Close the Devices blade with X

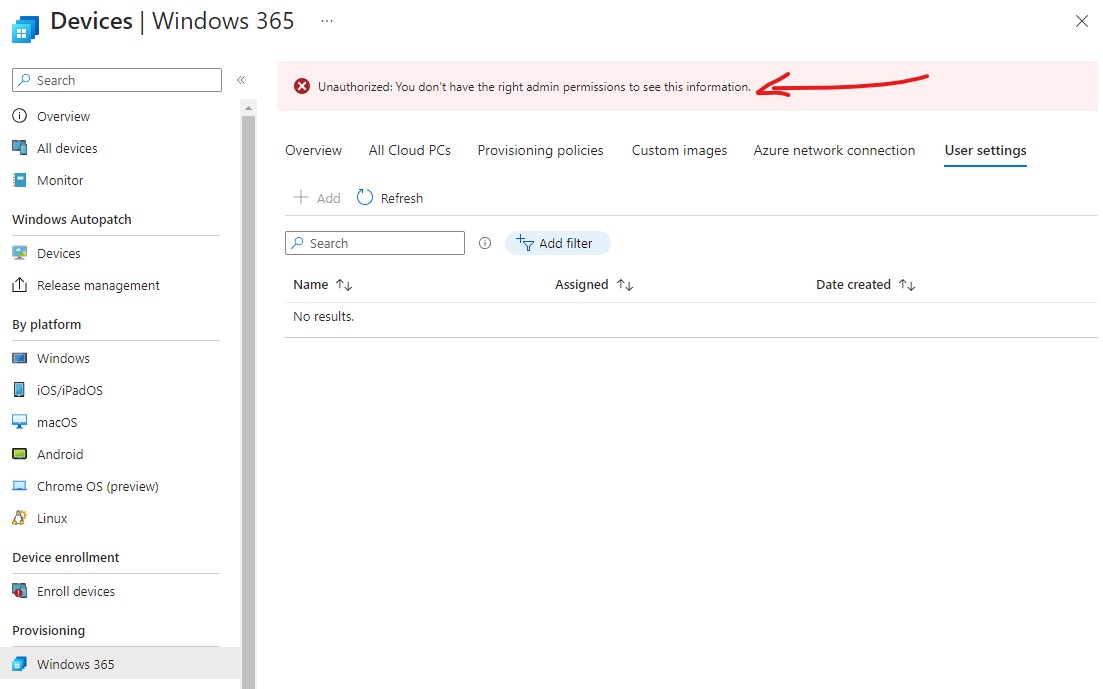tap(1082, 21)
